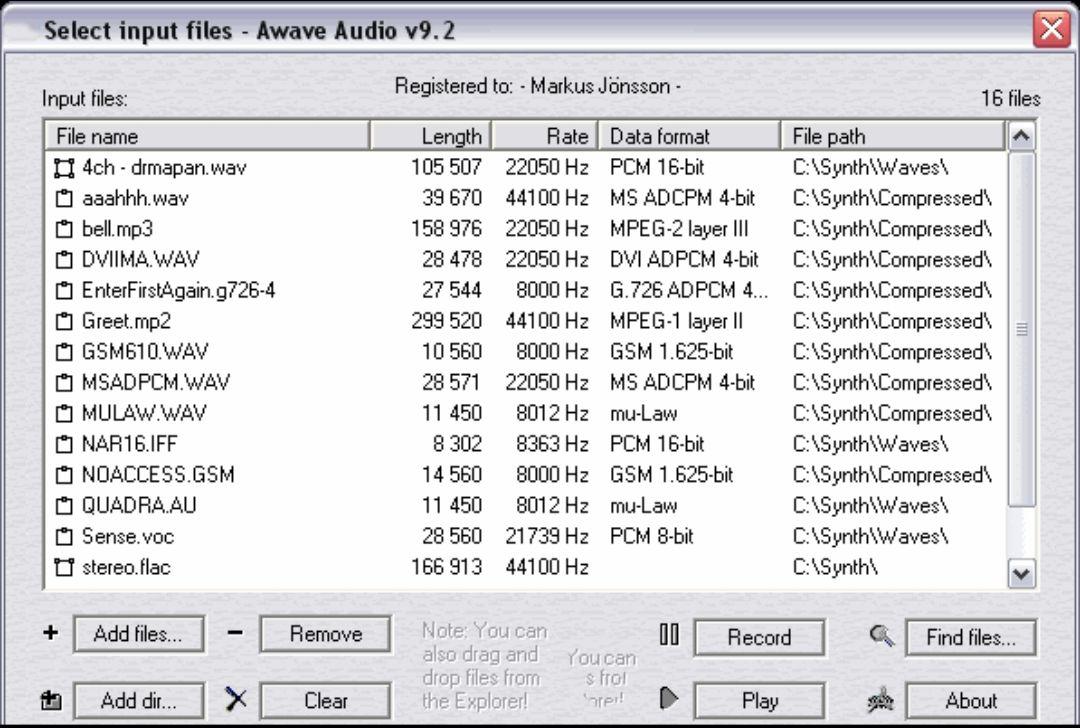Screen dimensions: 1080x728
Task: Select the file bell.mp3
Action: pos(117,229)
